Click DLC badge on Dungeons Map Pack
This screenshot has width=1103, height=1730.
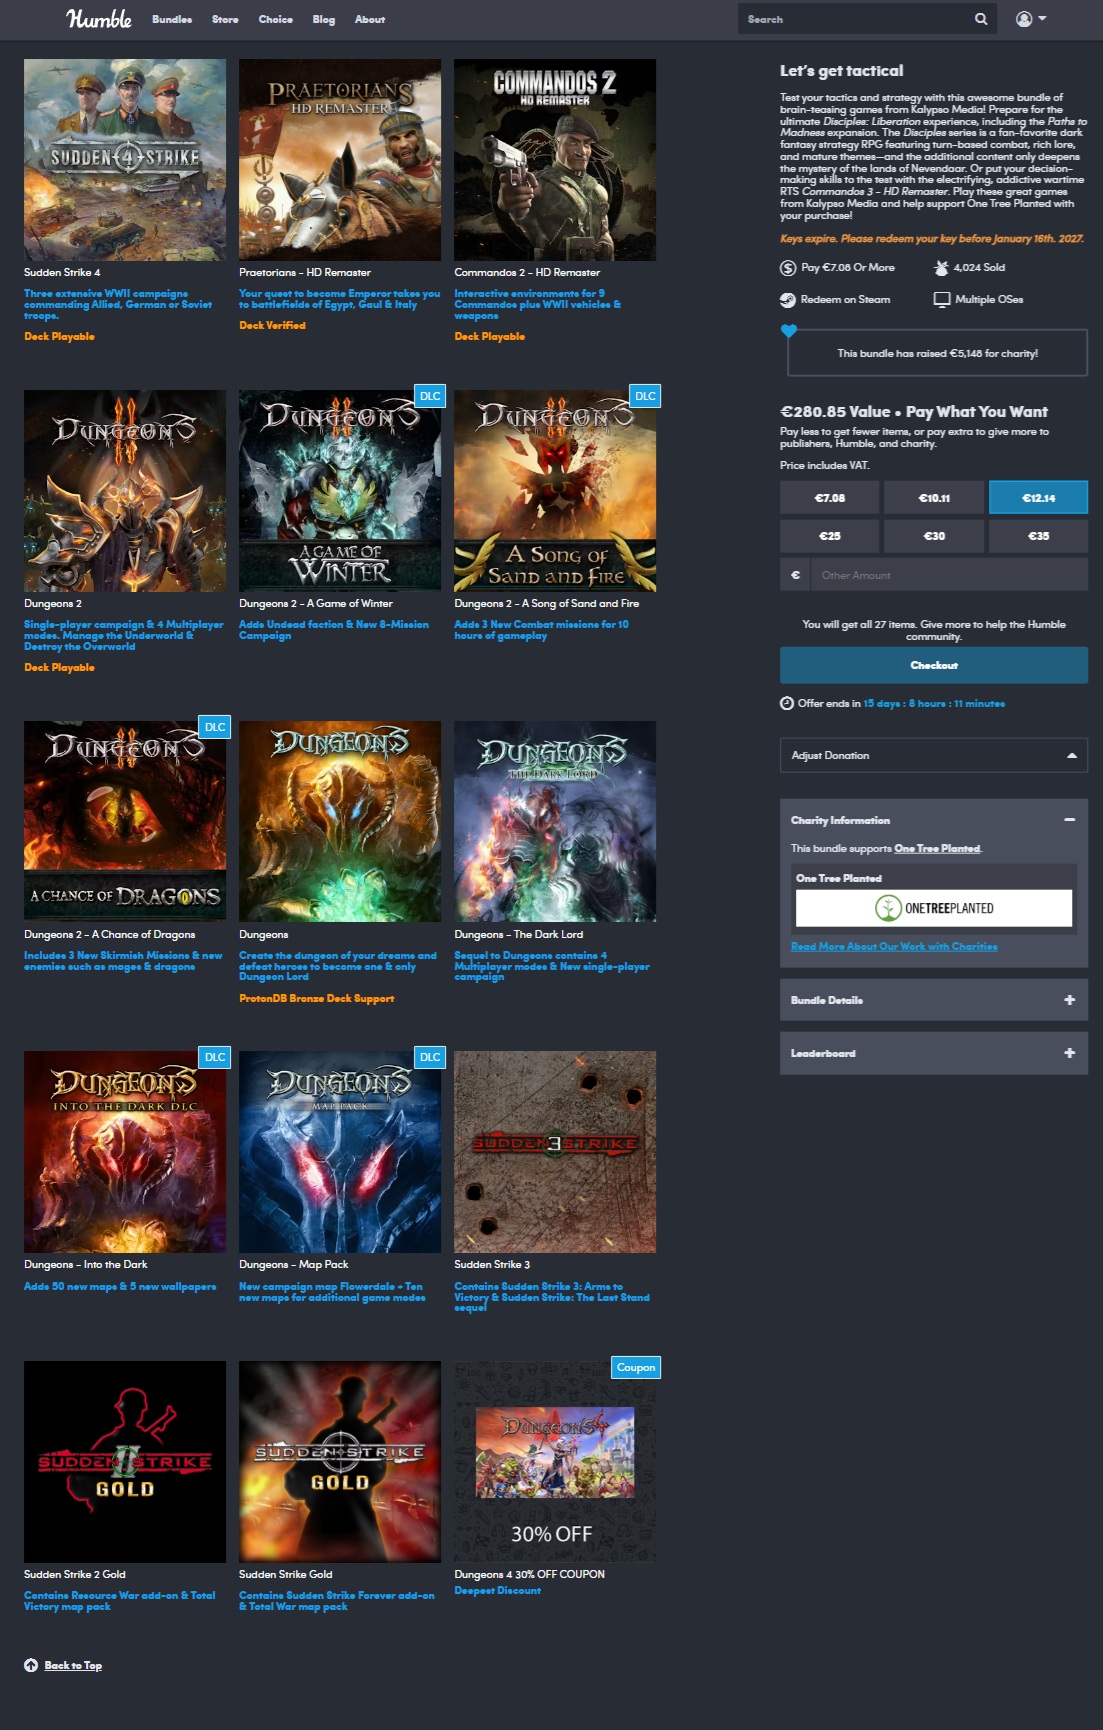point(430,1057)
